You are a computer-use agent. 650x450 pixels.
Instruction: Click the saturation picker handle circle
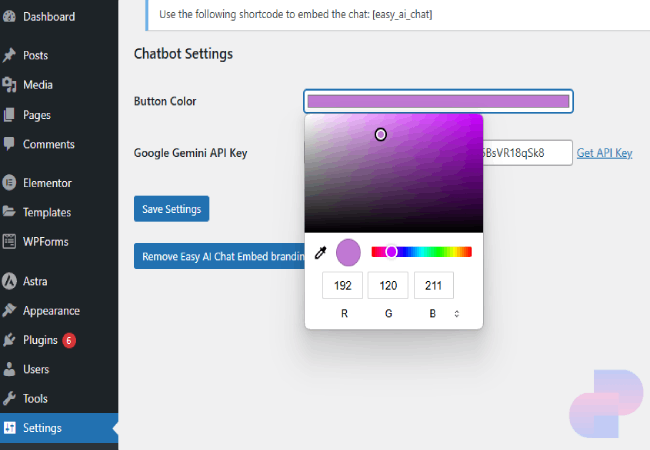coord(381,134)
